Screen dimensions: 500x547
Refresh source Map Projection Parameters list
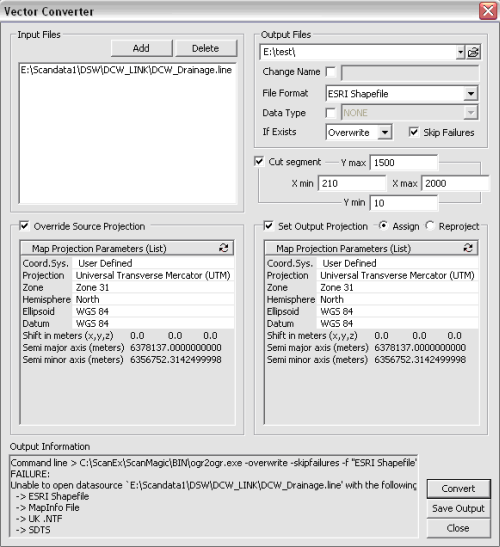coord(224,248)
